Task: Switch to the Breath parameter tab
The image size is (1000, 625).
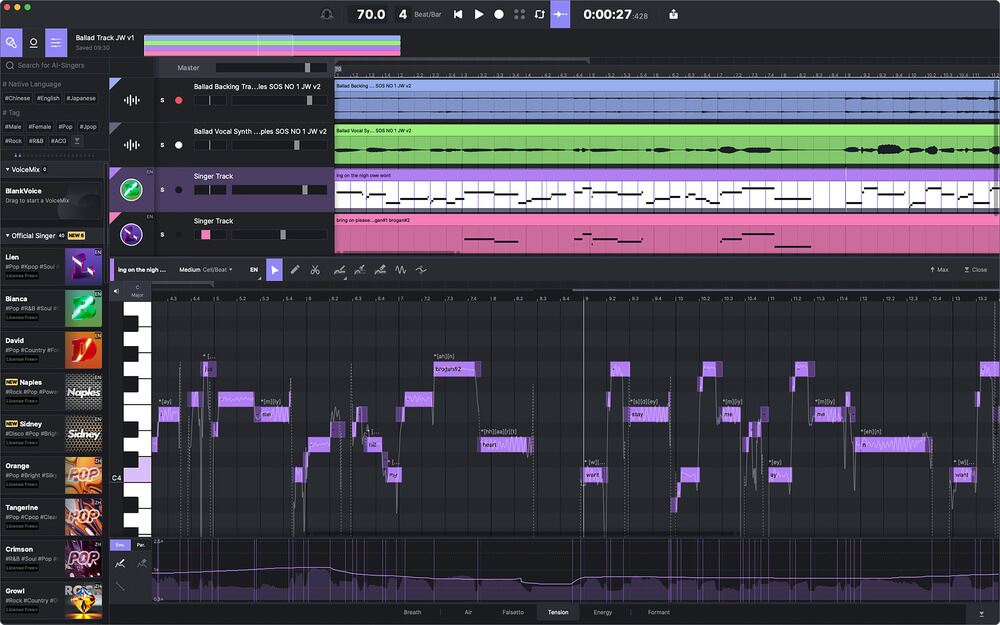Action: [x=412, y=612]
